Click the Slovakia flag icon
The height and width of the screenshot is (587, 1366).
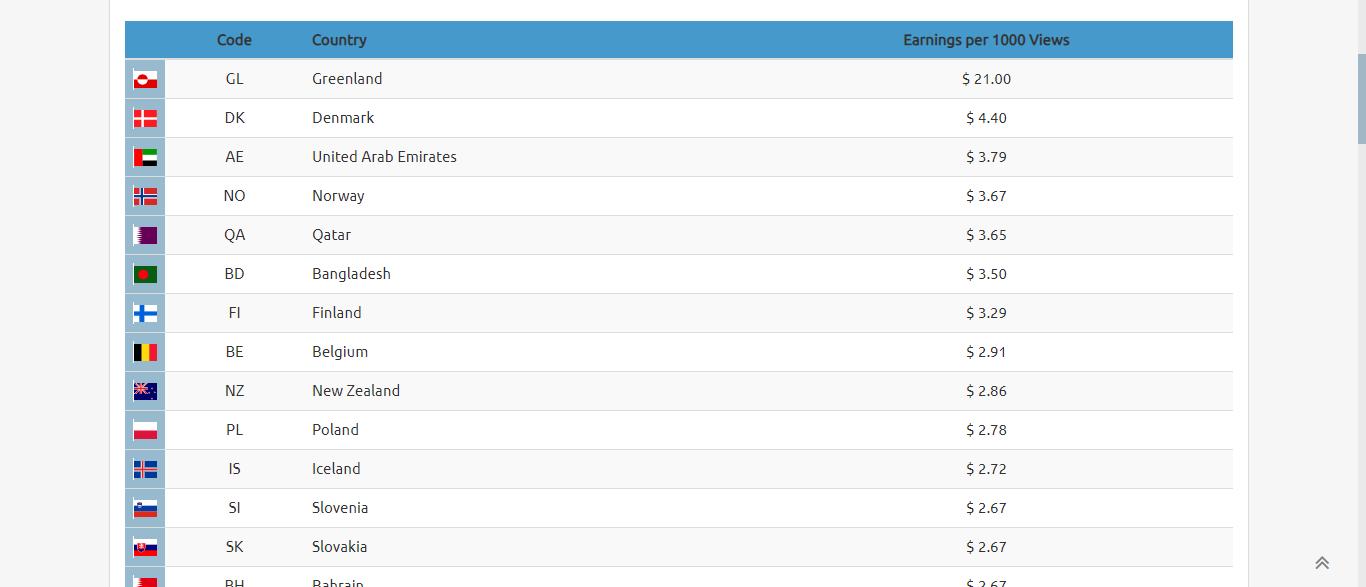pyautogui.click(x=145, y=547)
